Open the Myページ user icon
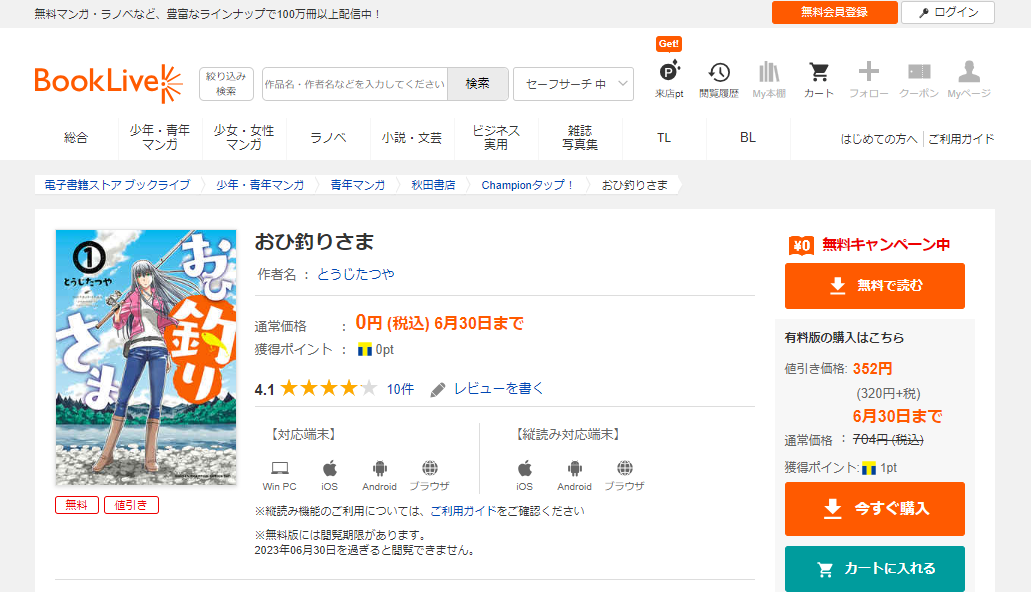 [x=968, y=73]
